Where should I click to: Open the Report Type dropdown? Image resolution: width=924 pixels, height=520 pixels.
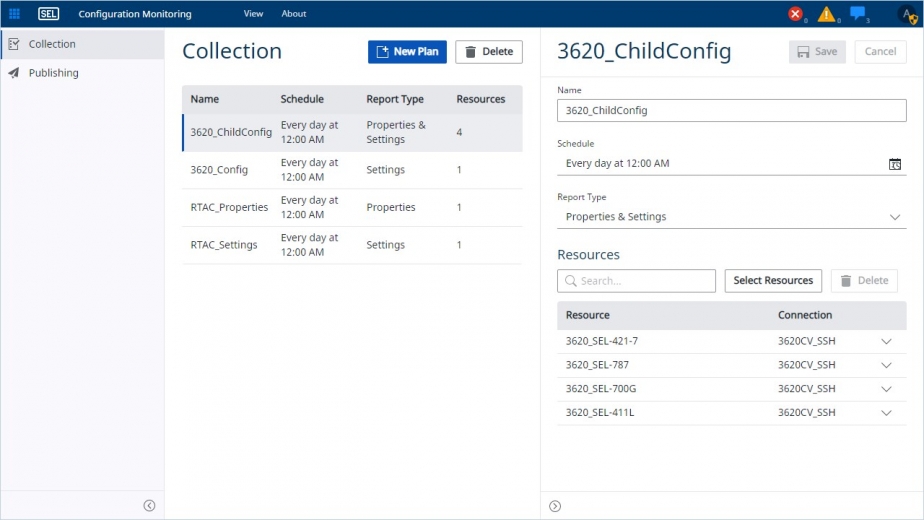(731, 217)
